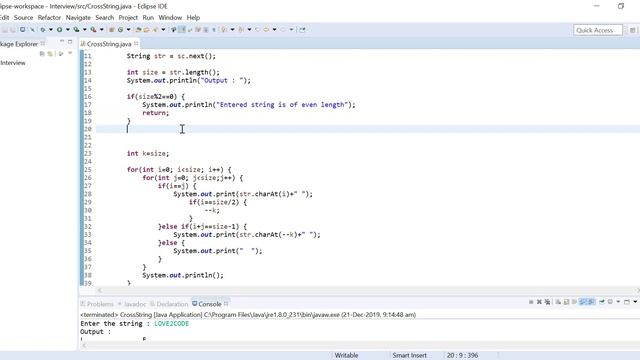Click the Coverage launch icon
640x360 pixels.
[76, 30]
